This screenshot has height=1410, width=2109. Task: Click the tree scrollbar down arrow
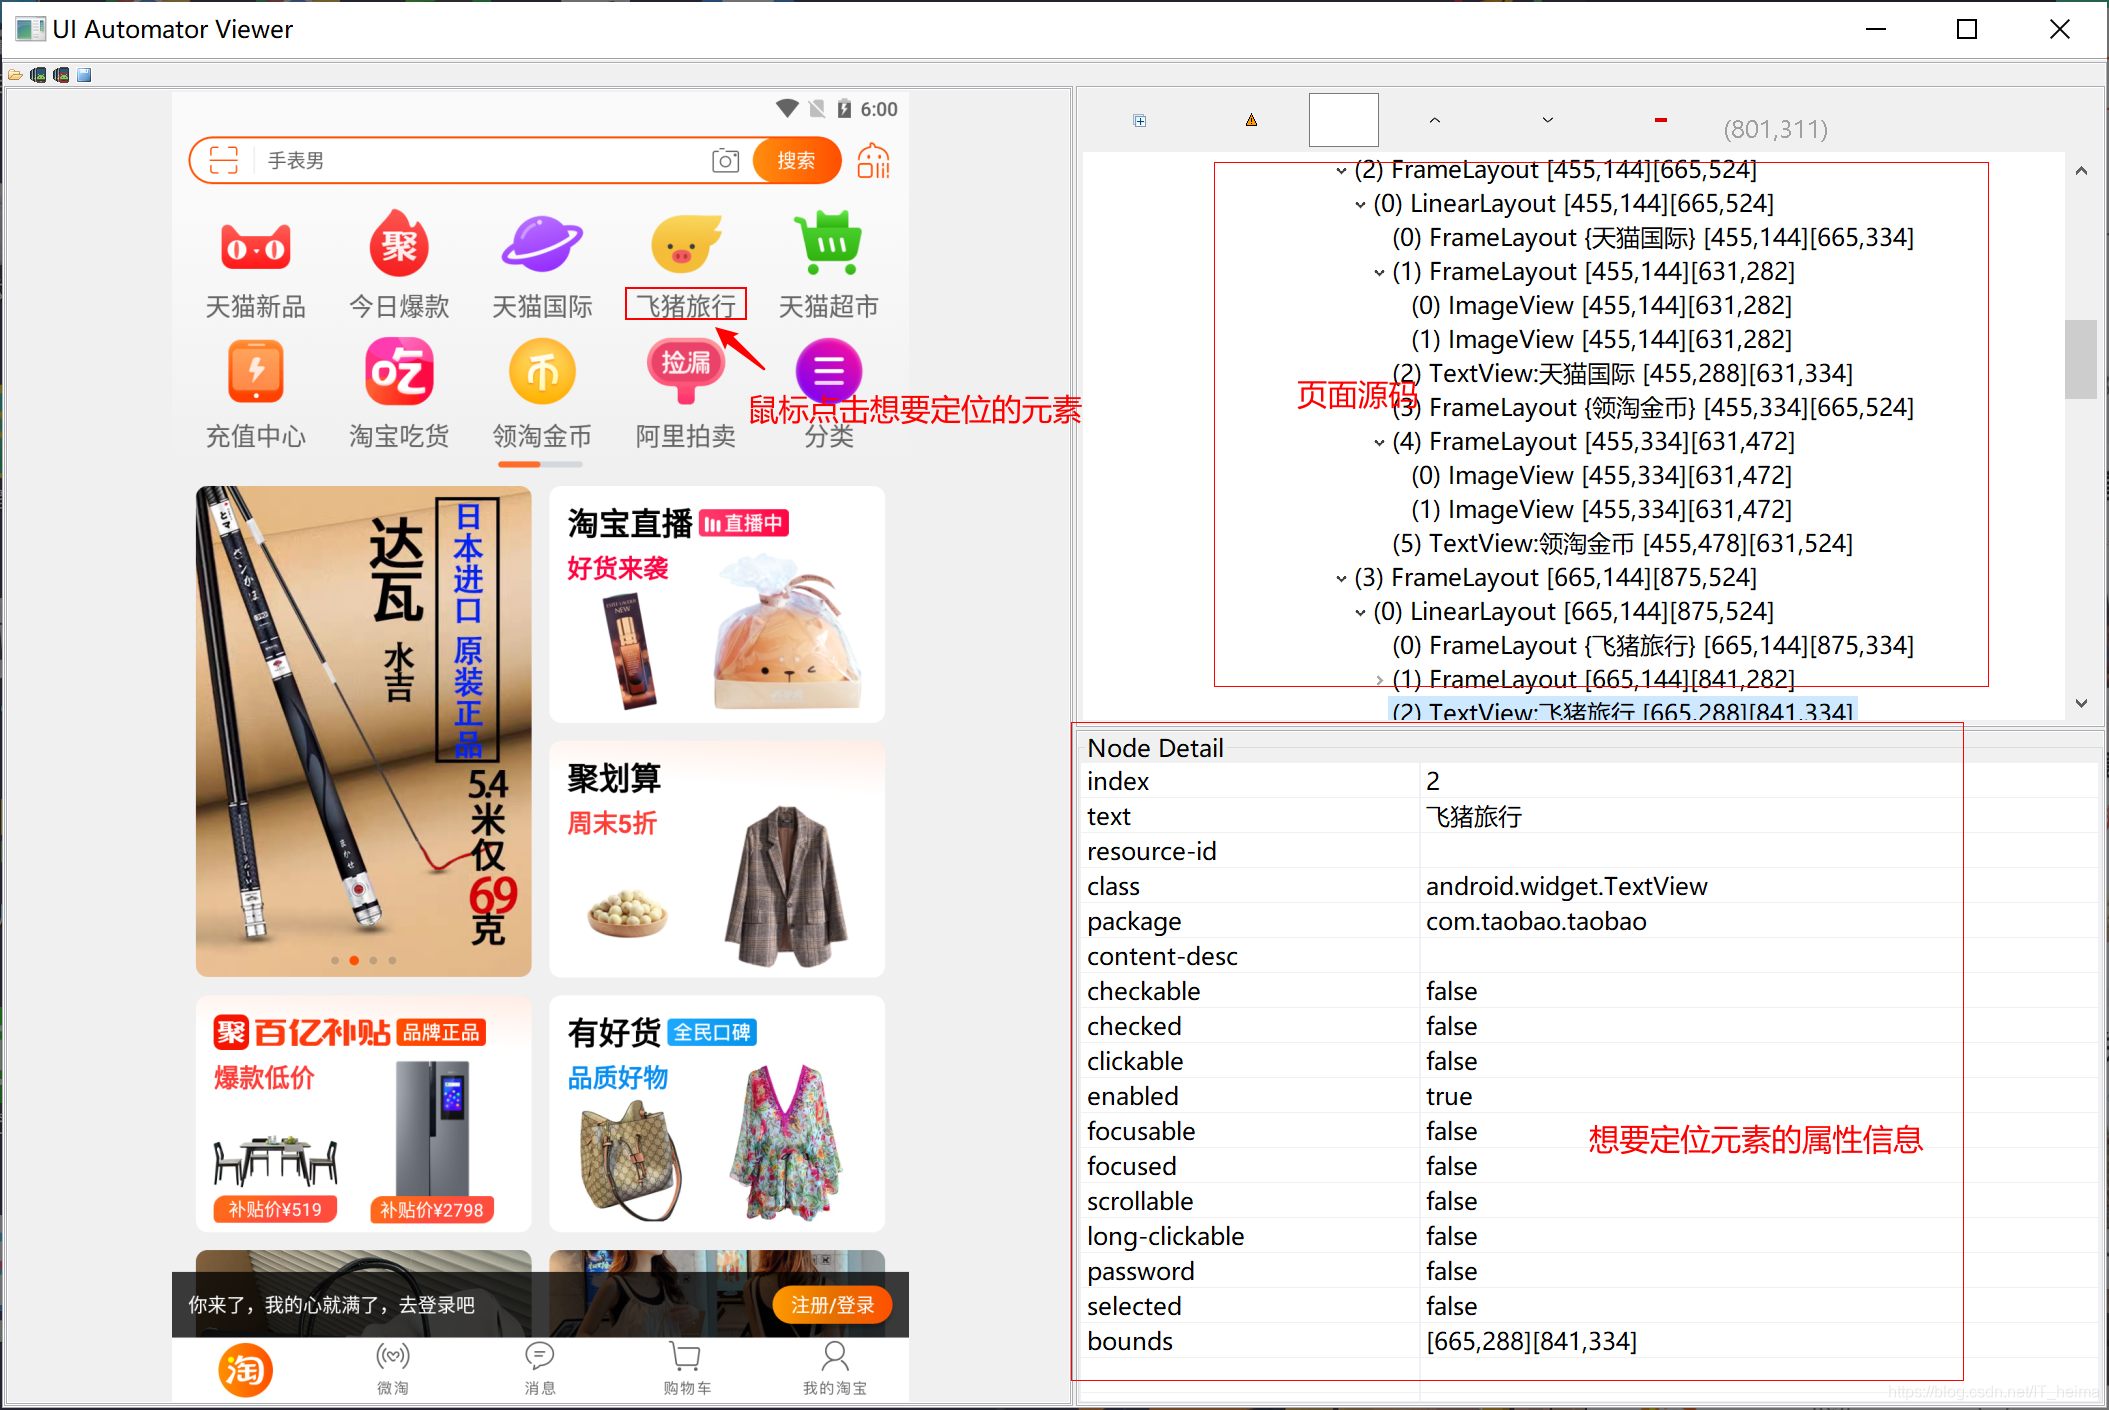point(2081,703)
